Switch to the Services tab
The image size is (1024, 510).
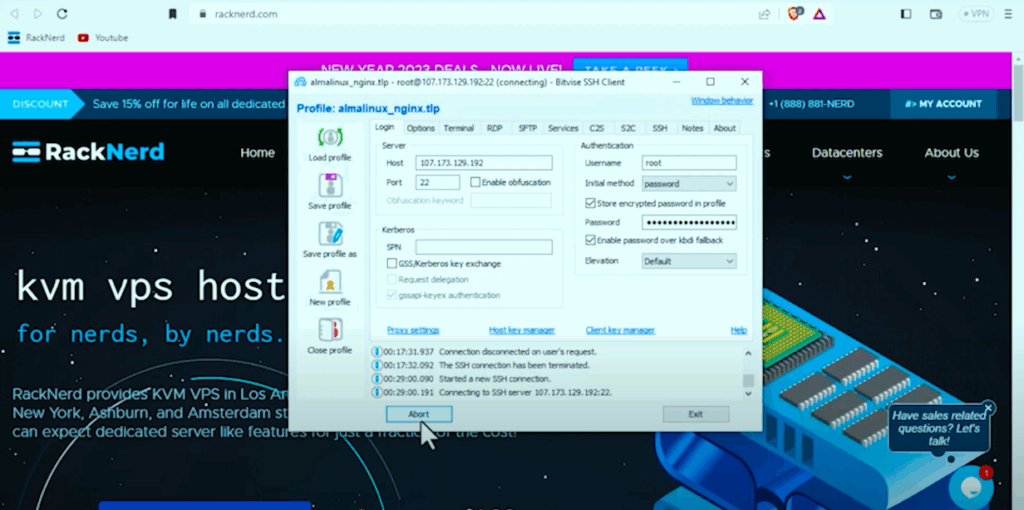point(563,128)
